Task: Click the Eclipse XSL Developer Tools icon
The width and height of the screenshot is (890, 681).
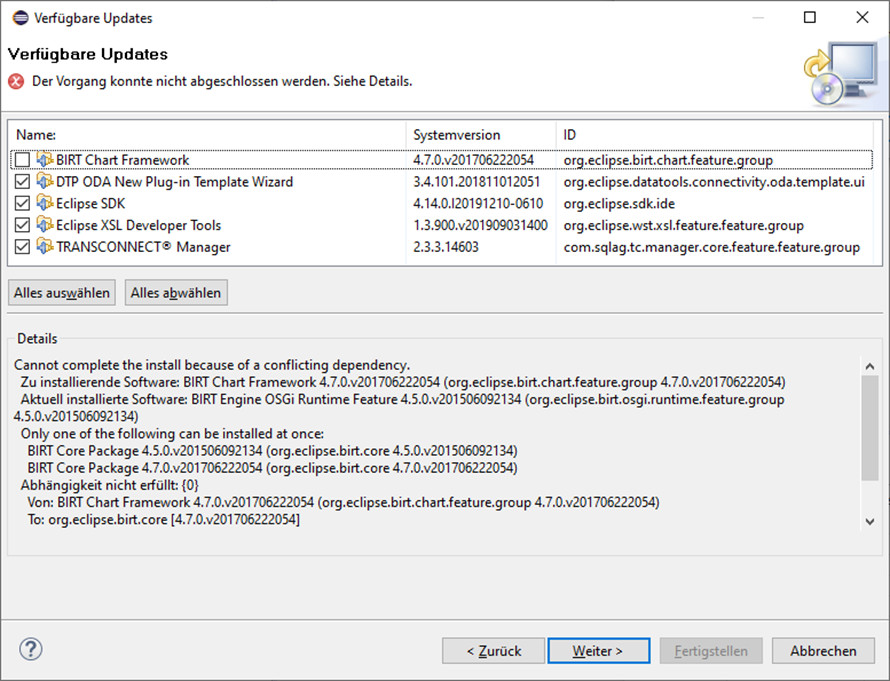Action: pyautogui.click(x=45, y=225)
